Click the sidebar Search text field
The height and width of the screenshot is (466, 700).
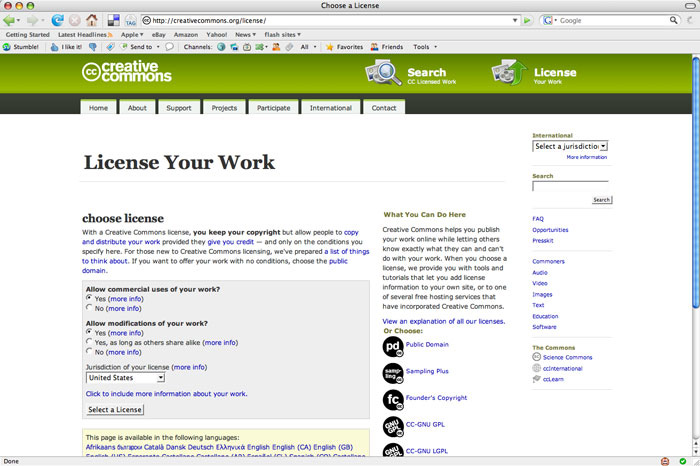click(570, 186)
